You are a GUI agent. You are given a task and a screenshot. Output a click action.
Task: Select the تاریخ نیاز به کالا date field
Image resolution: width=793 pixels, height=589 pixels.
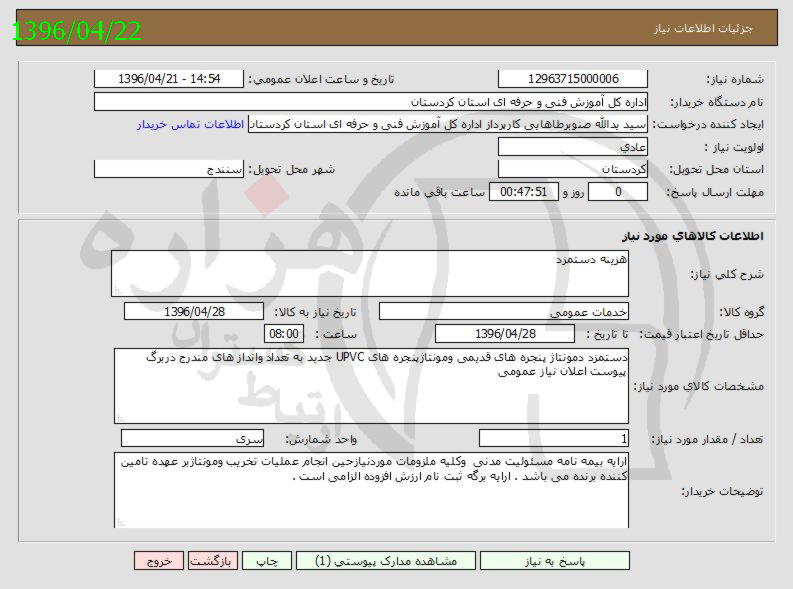[194, 311]
